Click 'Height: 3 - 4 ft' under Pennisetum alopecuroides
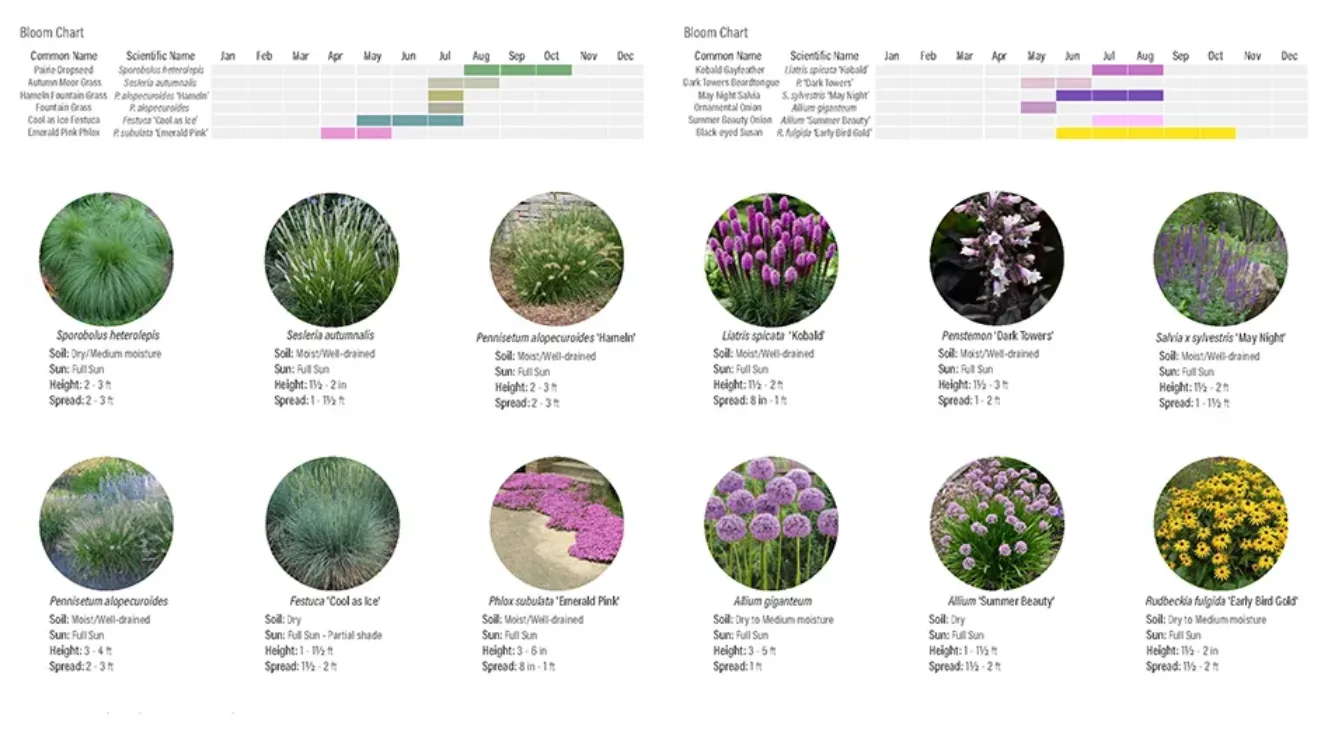The width and height of the screenshot is (1328, 736). pyautogui.click(x=81, y=651)
